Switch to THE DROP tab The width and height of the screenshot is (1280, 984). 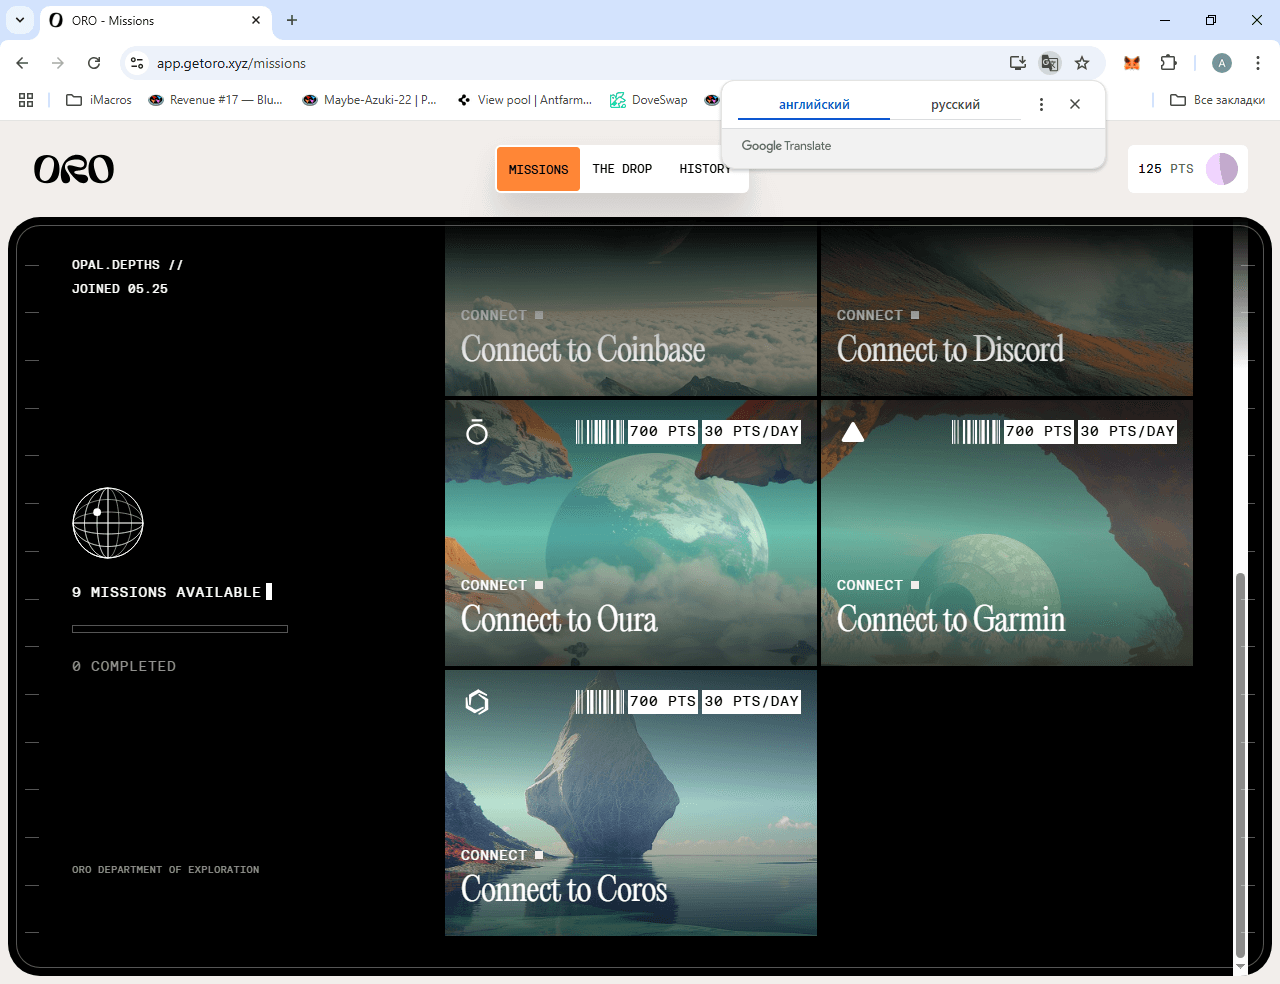pyautogui.click(x=622, y=169)
